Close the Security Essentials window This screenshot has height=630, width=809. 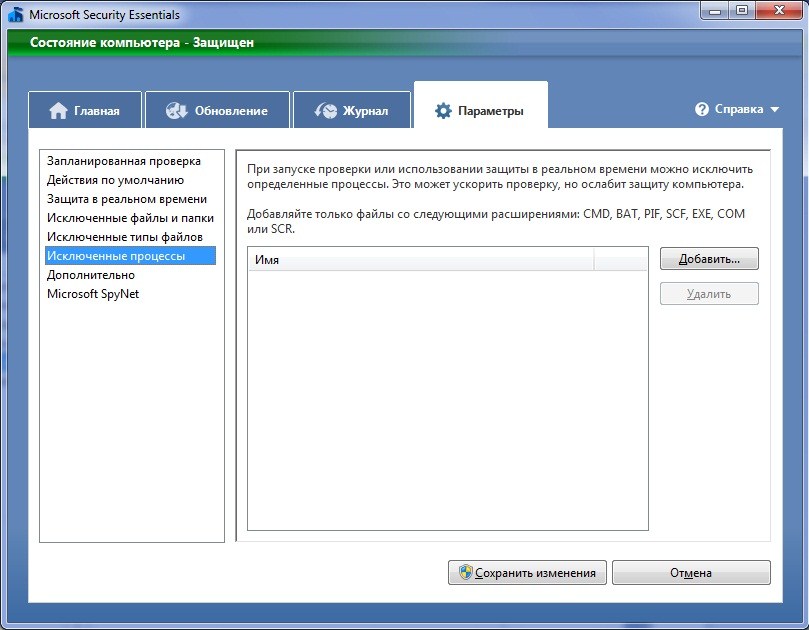[x=779, y=10]
